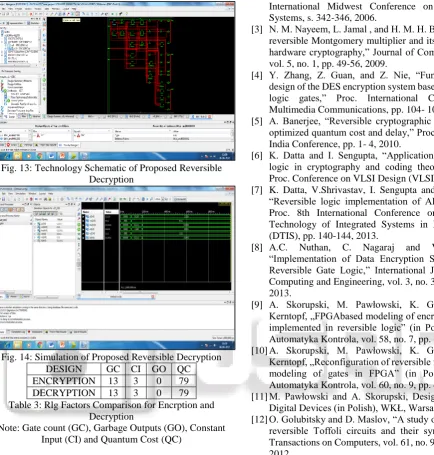Viewport: 434px width, 455px height.
Task: Click the GC value 13 in ENCRYPTION row
Action: pos(113,381)
